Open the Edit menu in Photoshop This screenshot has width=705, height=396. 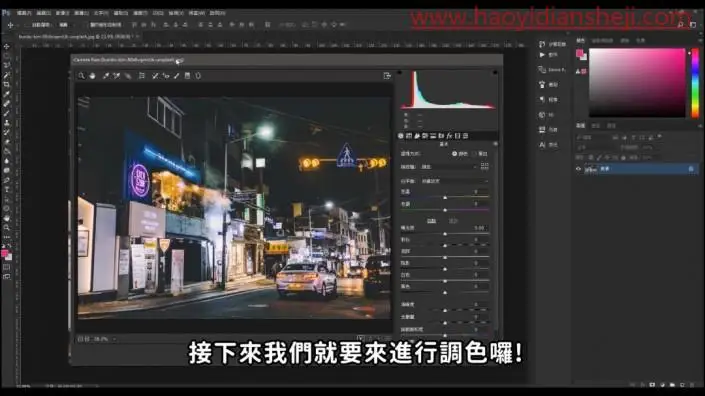coord(44,13)
